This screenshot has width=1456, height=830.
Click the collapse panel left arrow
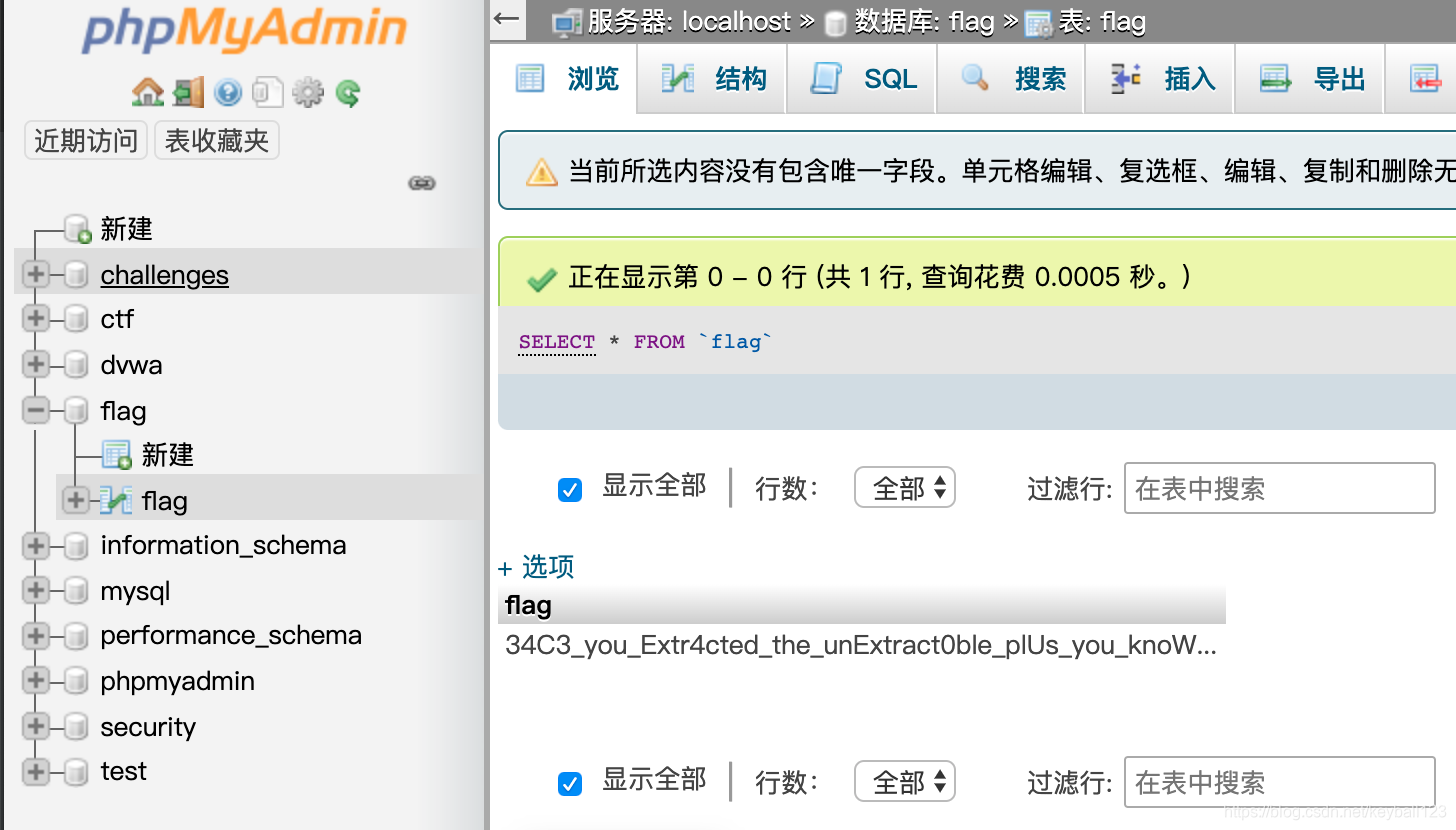point(507,19)
